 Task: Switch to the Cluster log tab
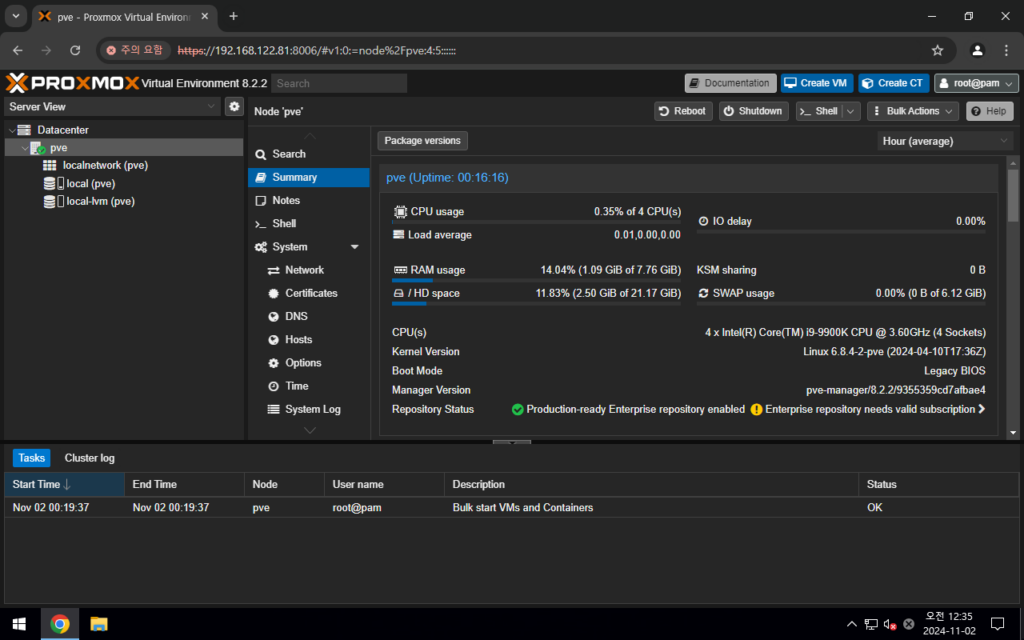(x=90, y=458)
